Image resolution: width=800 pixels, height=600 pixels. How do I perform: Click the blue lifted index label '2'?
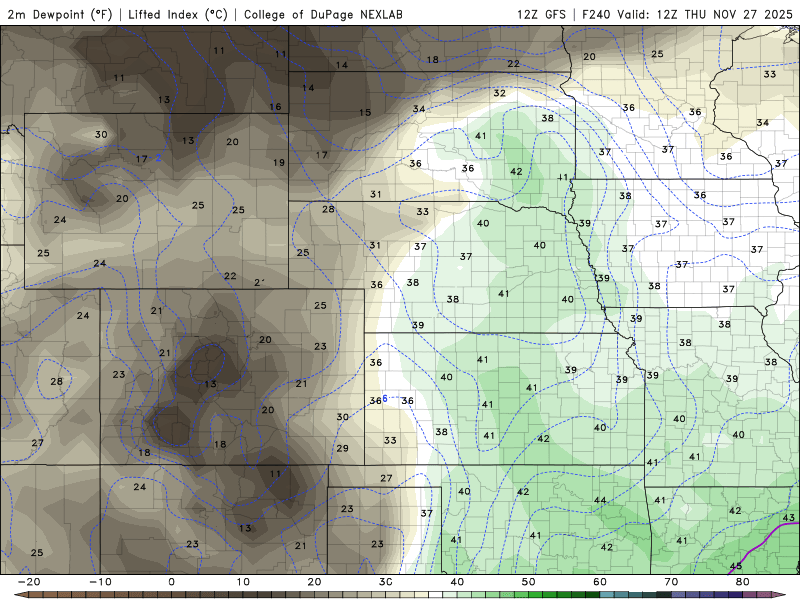159,158
